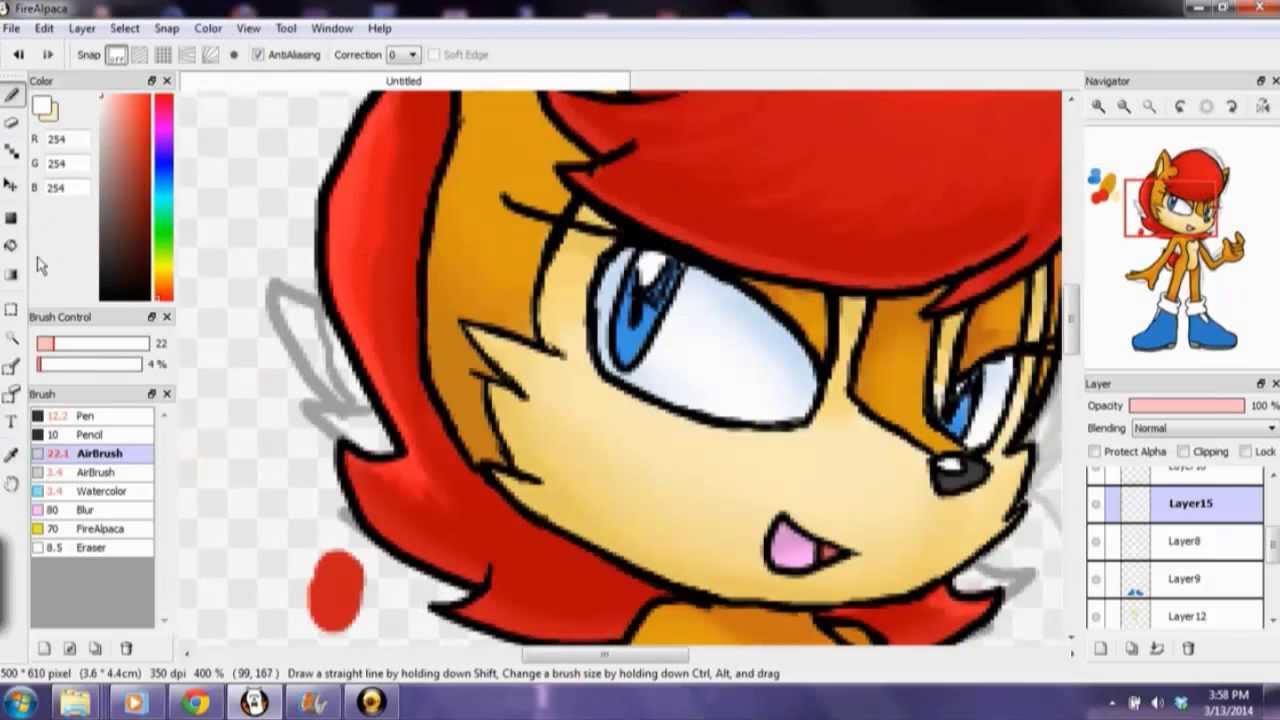Screen dimensions: 1280x720
Task: Open the Layer menu
Action: [x=82, y=29]
